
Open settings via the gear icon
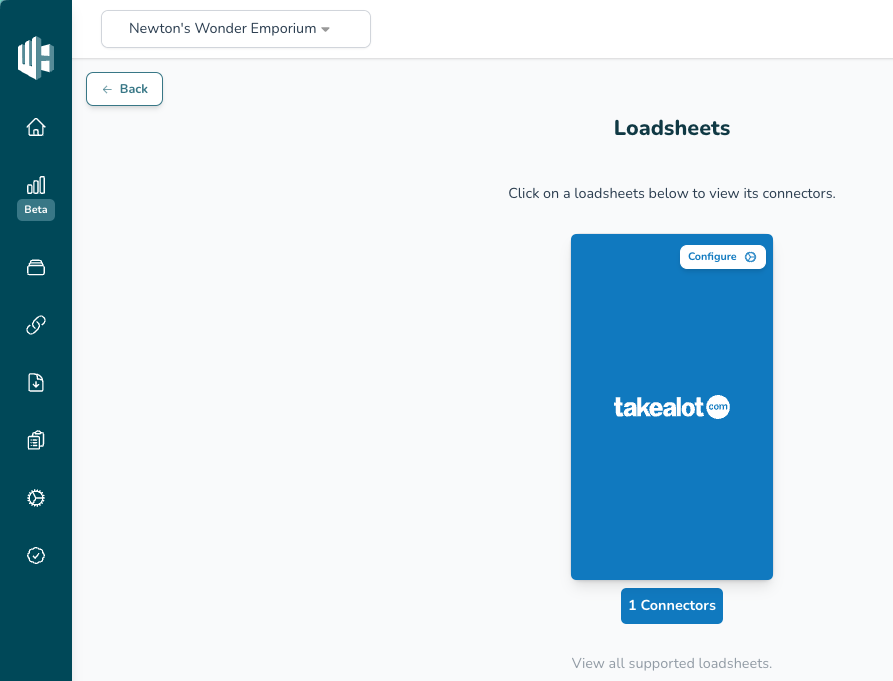click(x=36, y=498)
